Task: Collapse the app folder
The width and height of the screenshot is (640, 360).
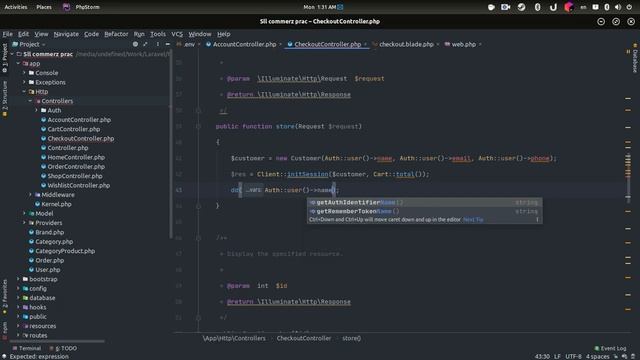Action: 18,63
